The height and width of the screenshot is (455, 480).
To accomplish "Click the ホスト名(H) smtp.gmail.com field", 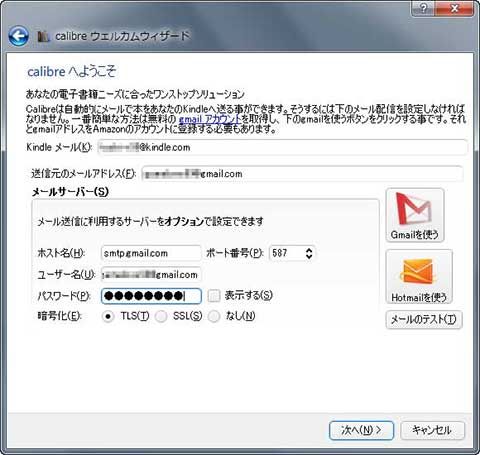I will [x=151, y=253].
